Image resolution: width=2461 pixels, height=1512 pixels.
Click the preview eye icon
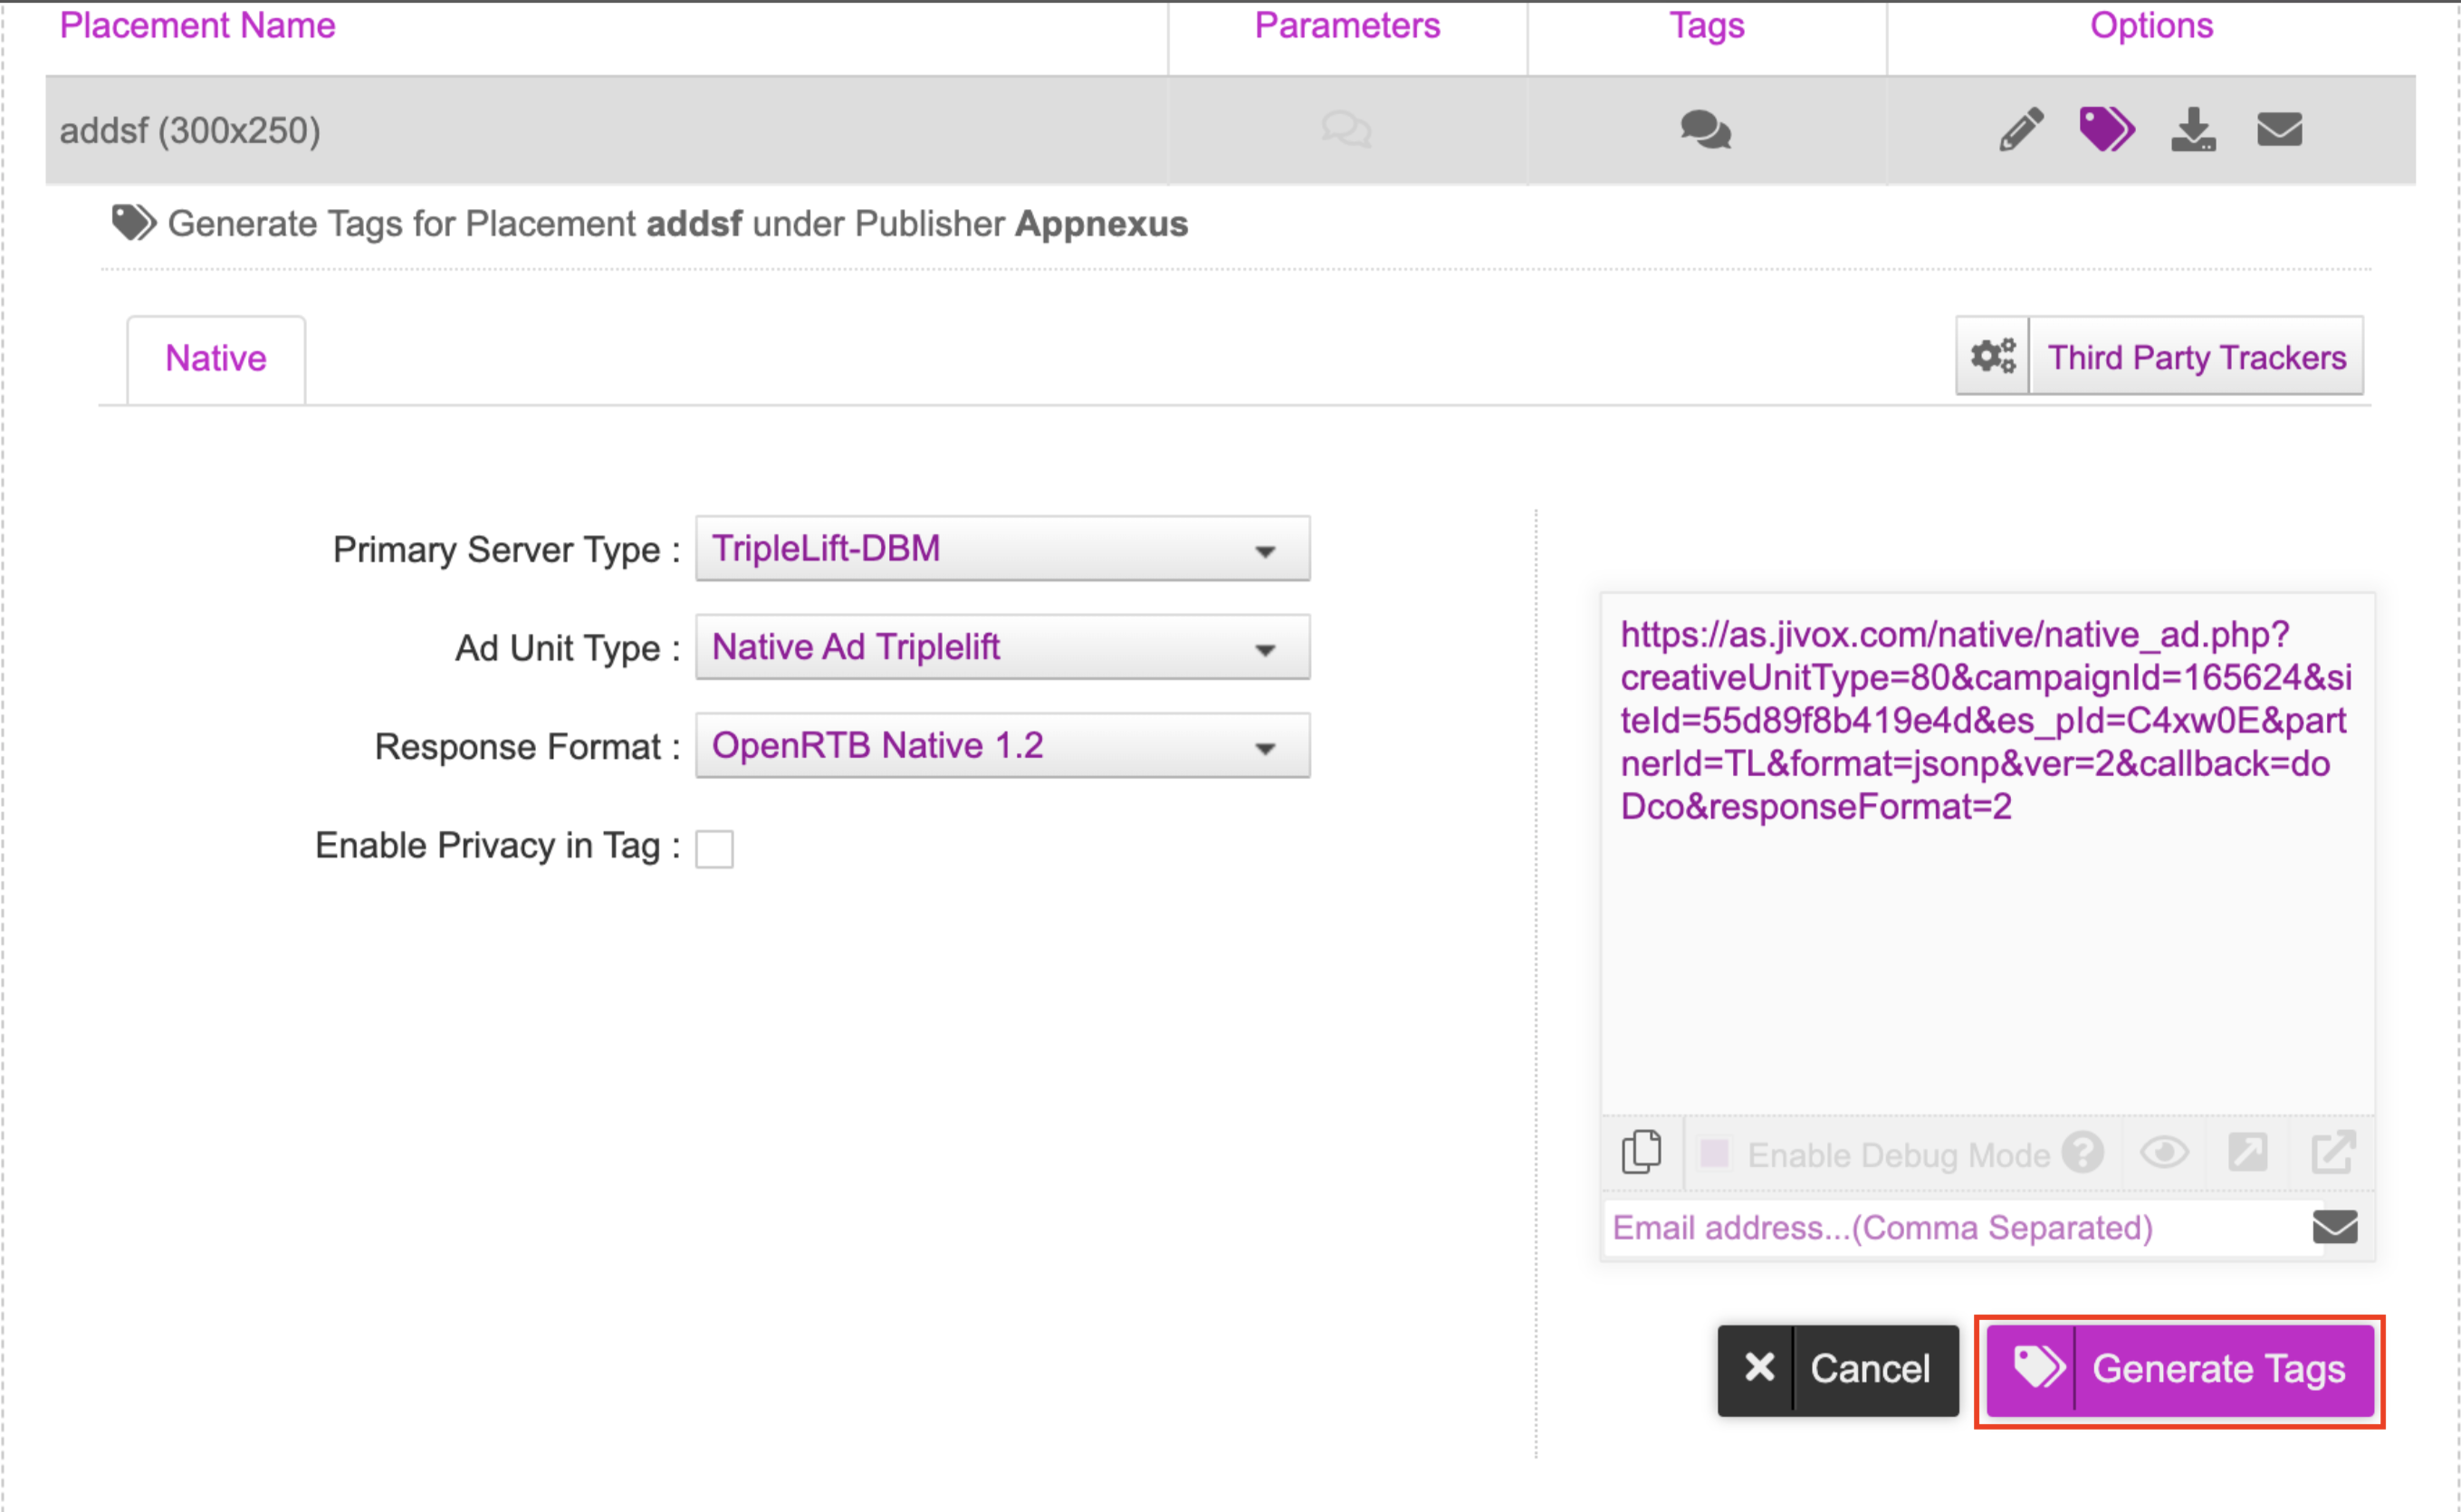[x=2164, y=1153]
